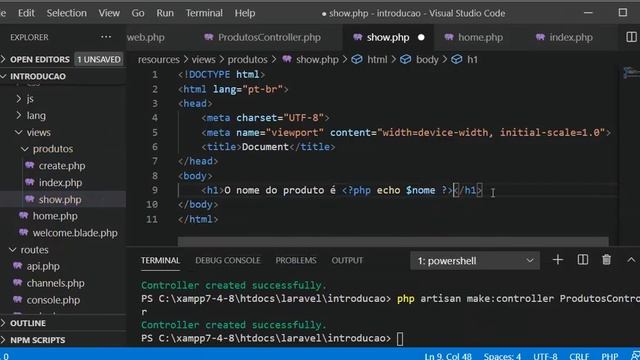Open the View menu
Screen dimensions: 640x360
(109, 13)
